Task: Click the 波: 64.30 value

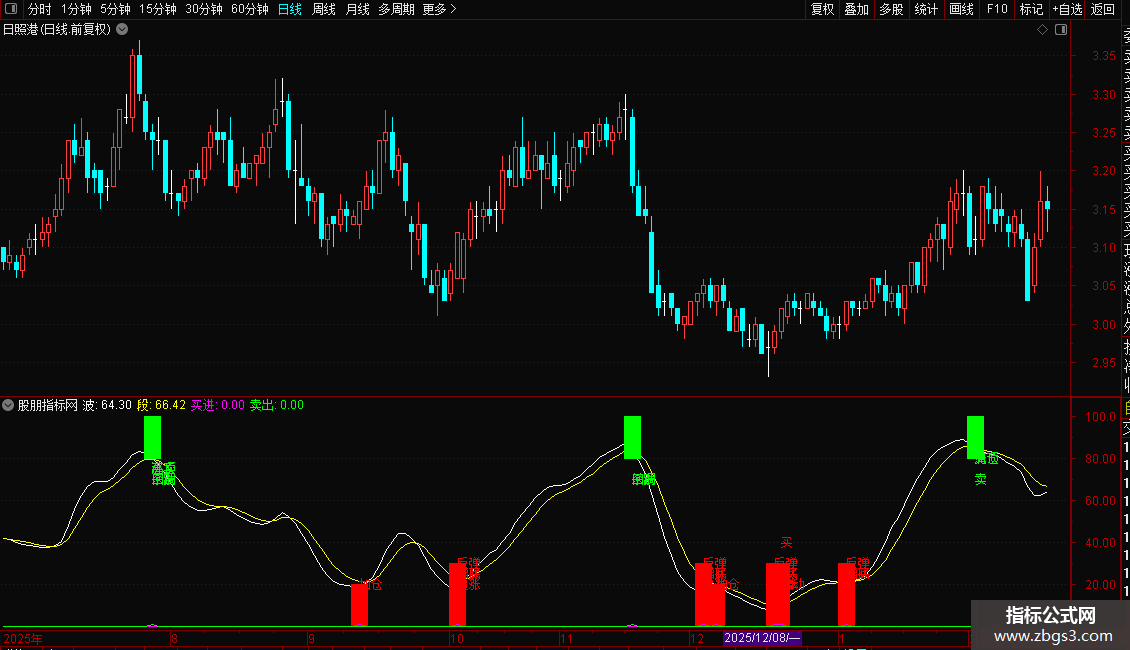Action: click(x=107, y=405)
